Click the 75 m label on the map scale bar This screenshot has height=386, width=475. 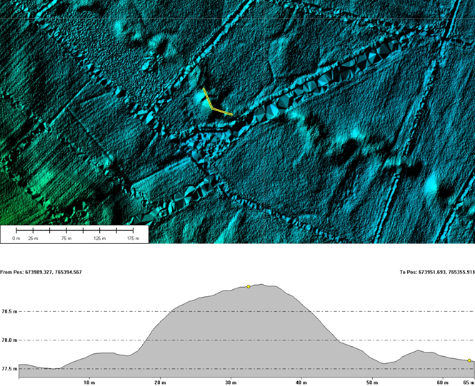[66, 238]
